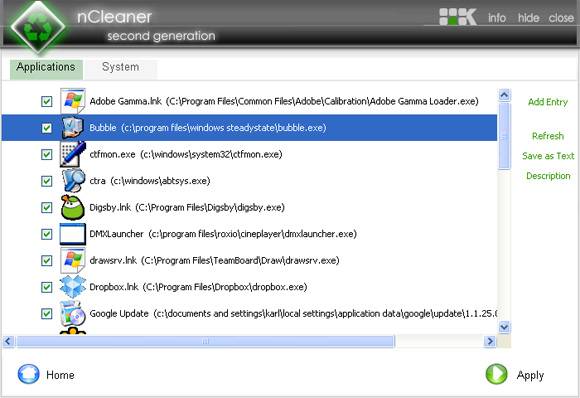Toggle the Google Update checkbox
This screenshot has height=398, width=580.
(47, 314)
